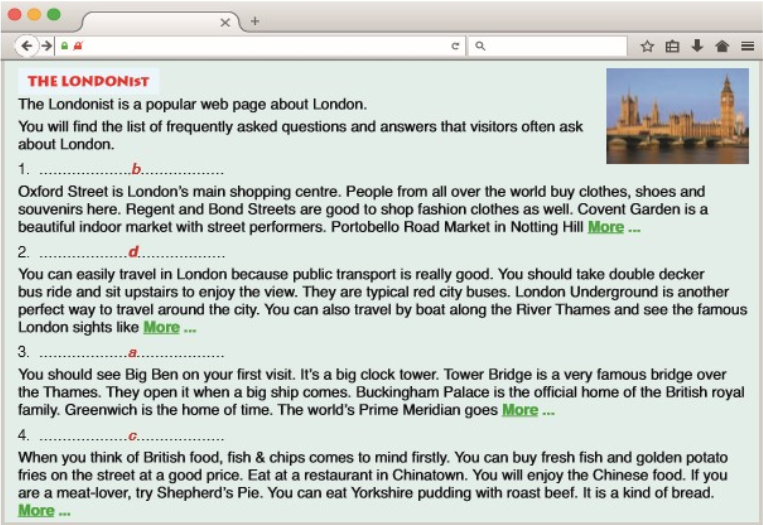Viewport: 763px width, 525px height.
Task: Click the magnifier icon in search box
Action: click(x=480, y=46)
